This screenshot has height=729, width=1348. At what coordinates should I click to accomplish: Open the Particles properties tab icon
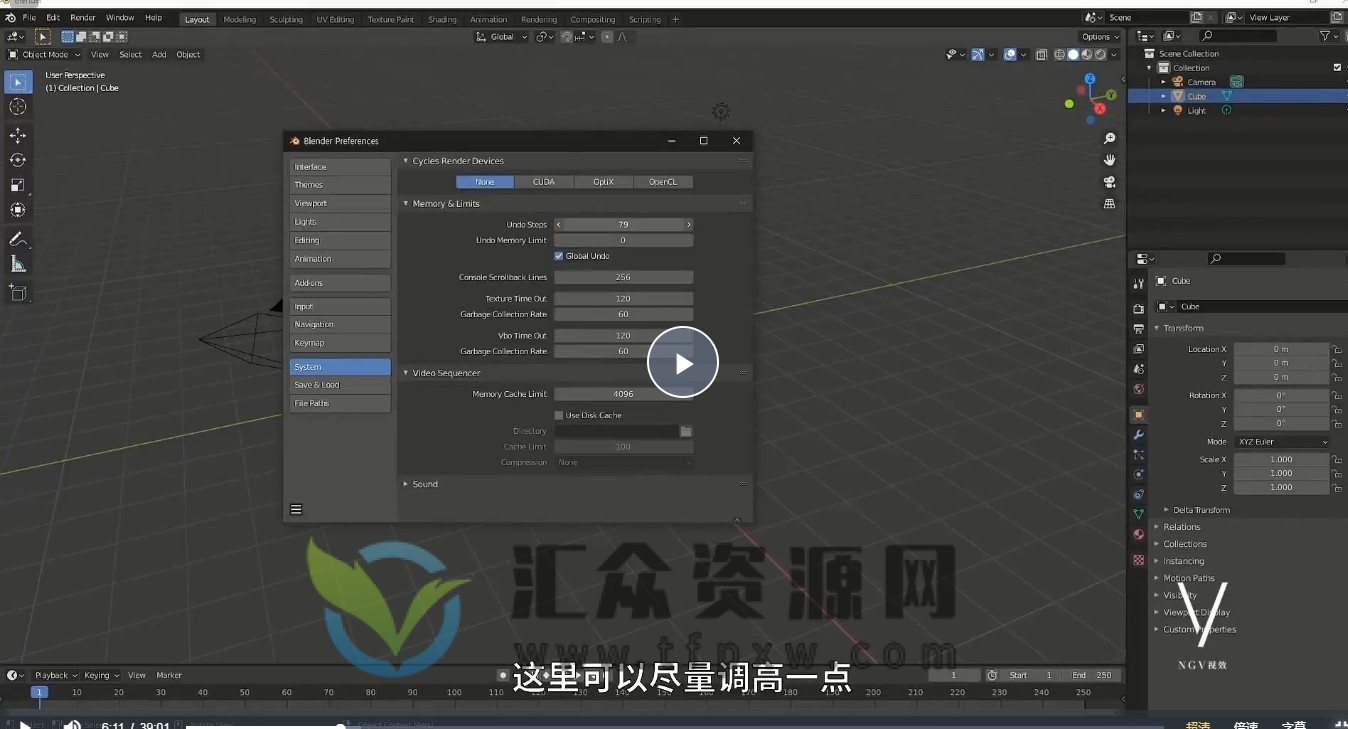pos(1138,454)
